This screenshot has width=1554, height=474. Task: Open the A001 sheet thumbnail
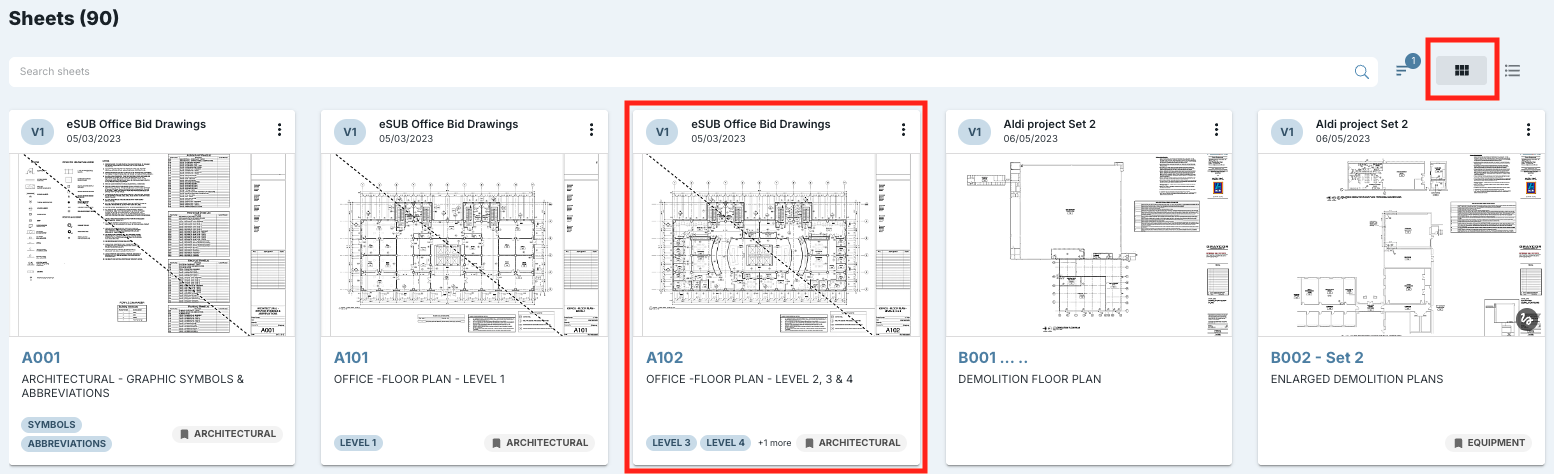pyautogui.click(x=152, y=245)
